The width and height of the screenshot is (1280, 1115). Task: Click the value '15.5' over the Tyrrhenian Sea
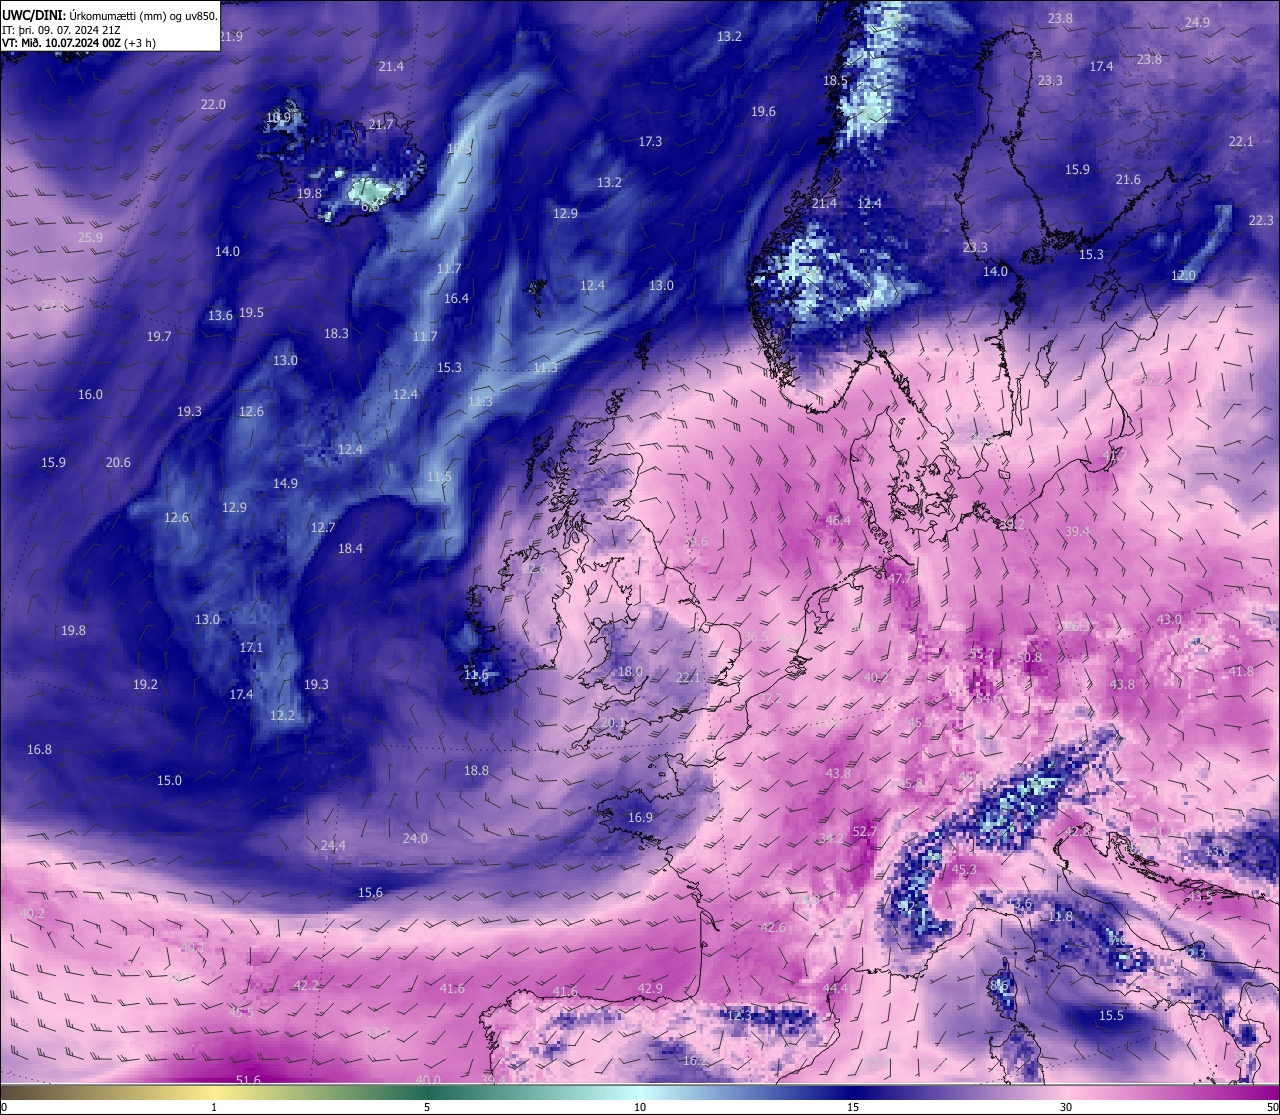[x=1111, y=1016]
